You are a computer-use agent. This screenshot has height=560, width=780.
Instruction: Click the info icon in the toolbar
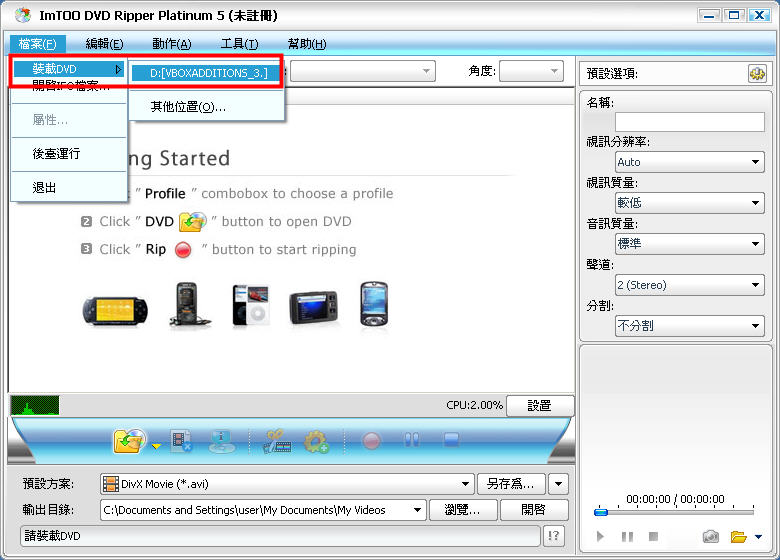coord(222,440)
